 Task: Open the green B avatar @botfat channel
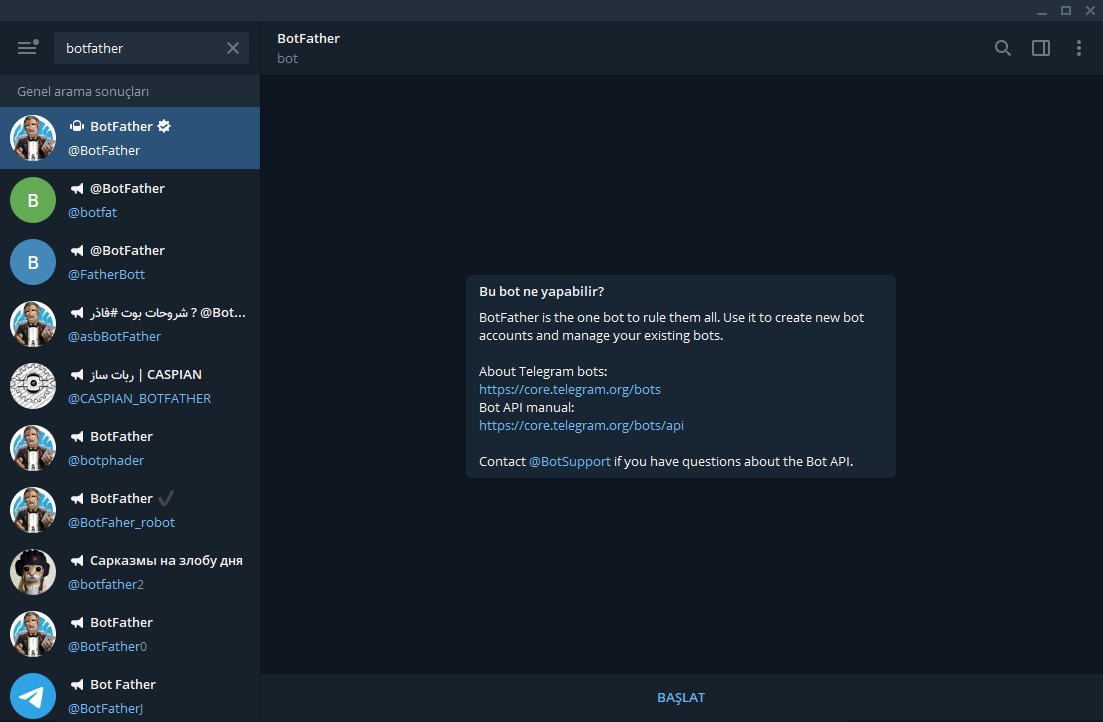(33, 200)
